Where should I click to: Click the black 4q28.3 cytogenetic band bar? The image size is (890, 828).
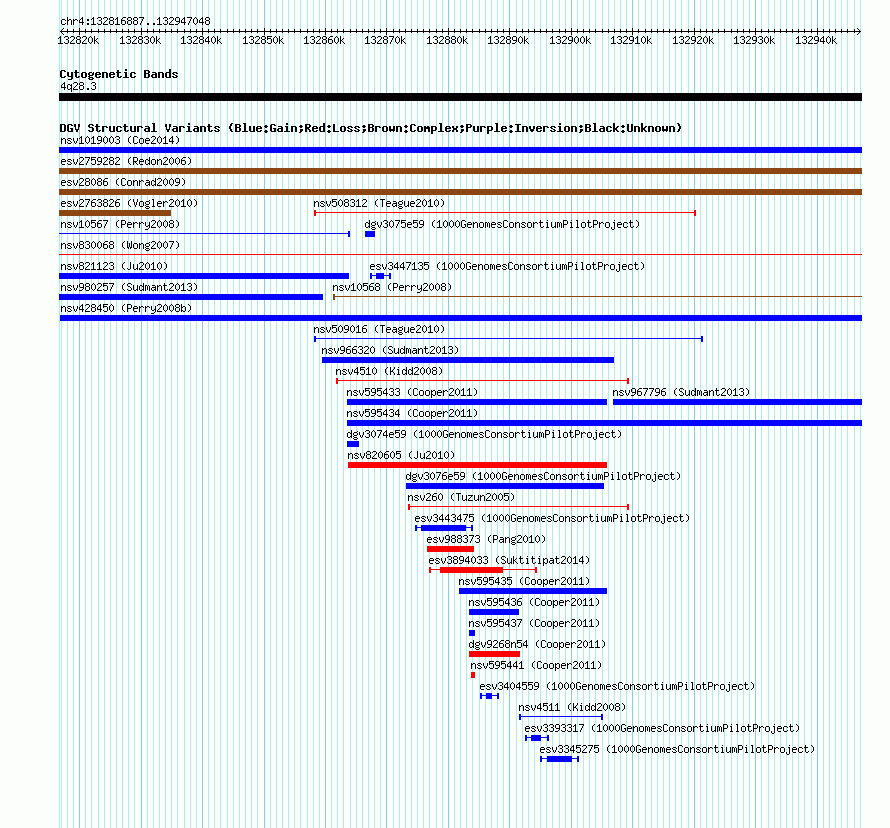click(x=460, y=97)
